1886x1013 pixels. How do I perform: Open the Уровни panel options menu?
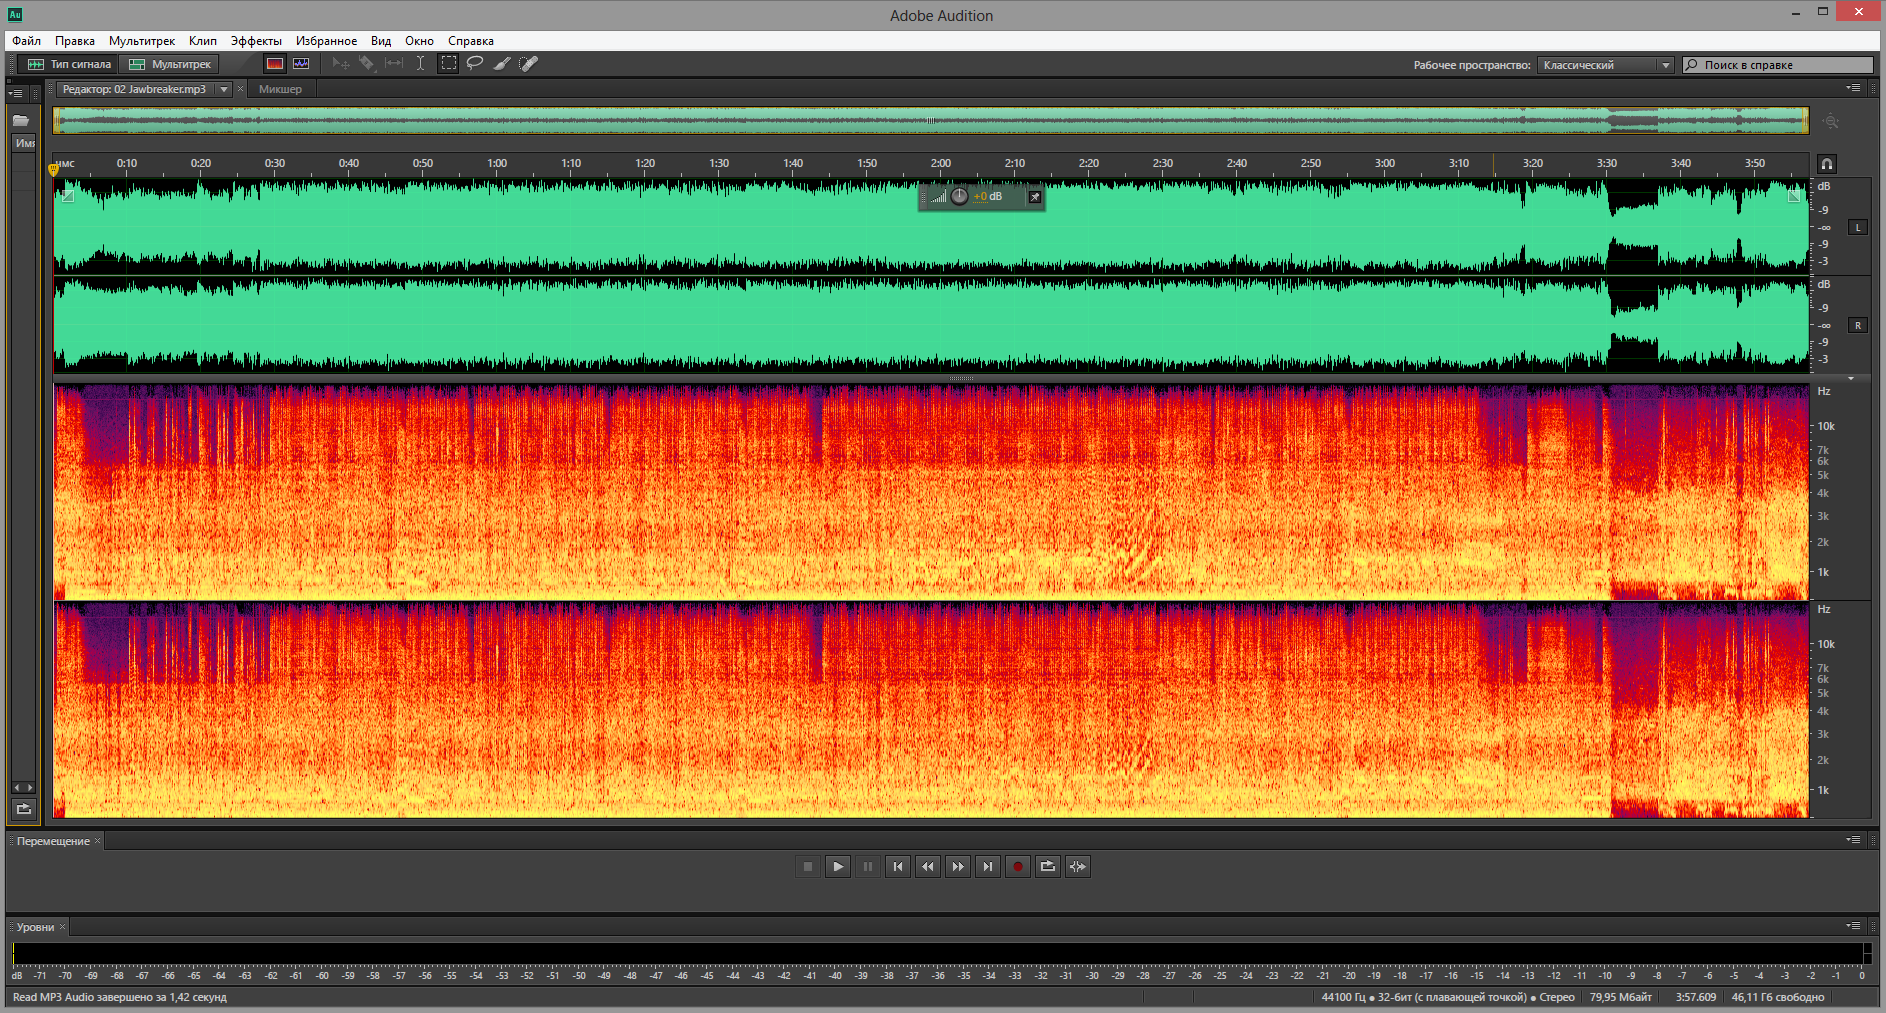coord(1853,926)
